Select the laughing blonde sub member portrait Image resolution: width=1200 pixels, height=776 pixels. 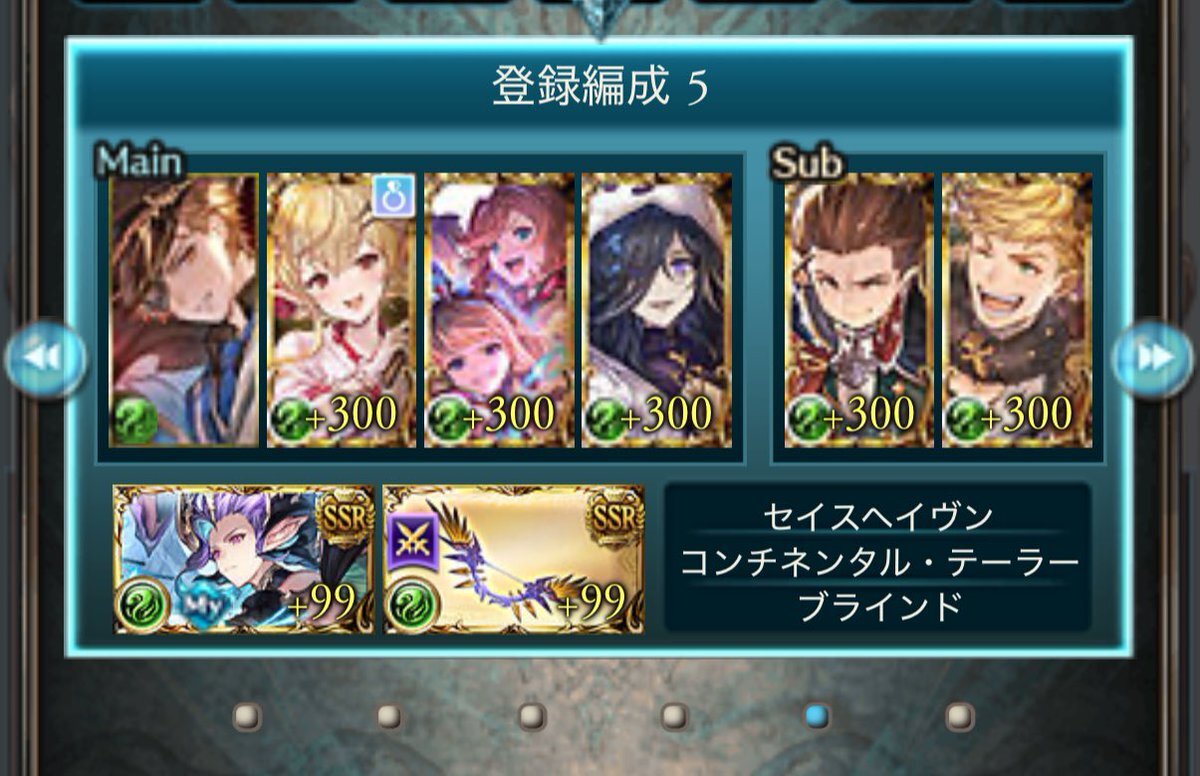coord(1017,310)
